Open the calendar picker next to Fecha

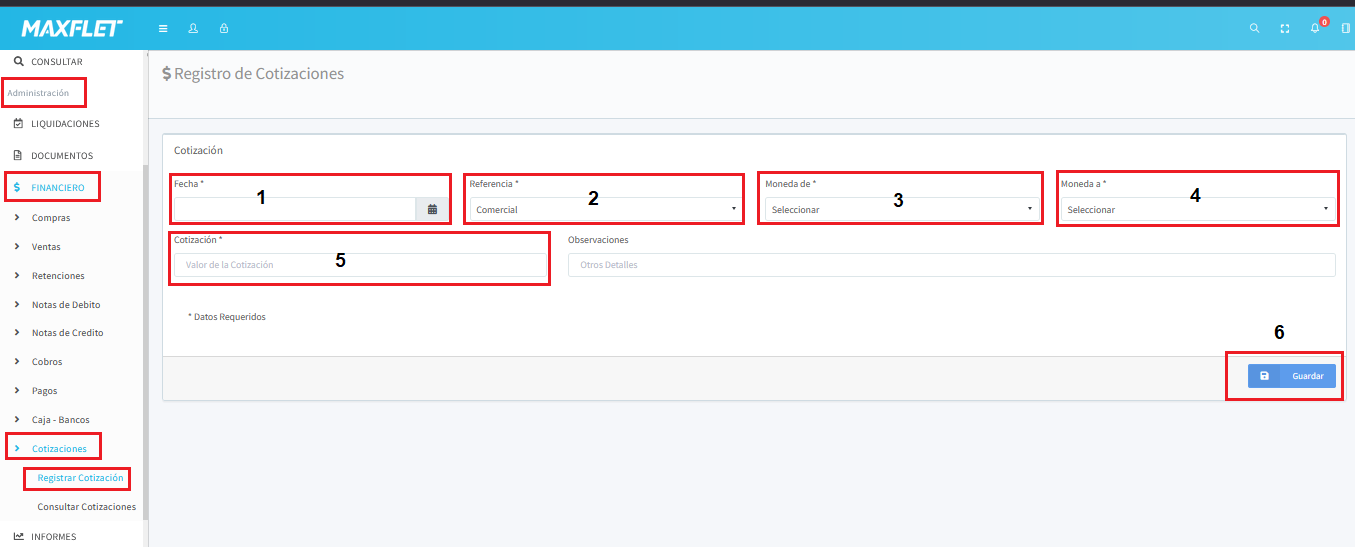(x=432, y=209)
